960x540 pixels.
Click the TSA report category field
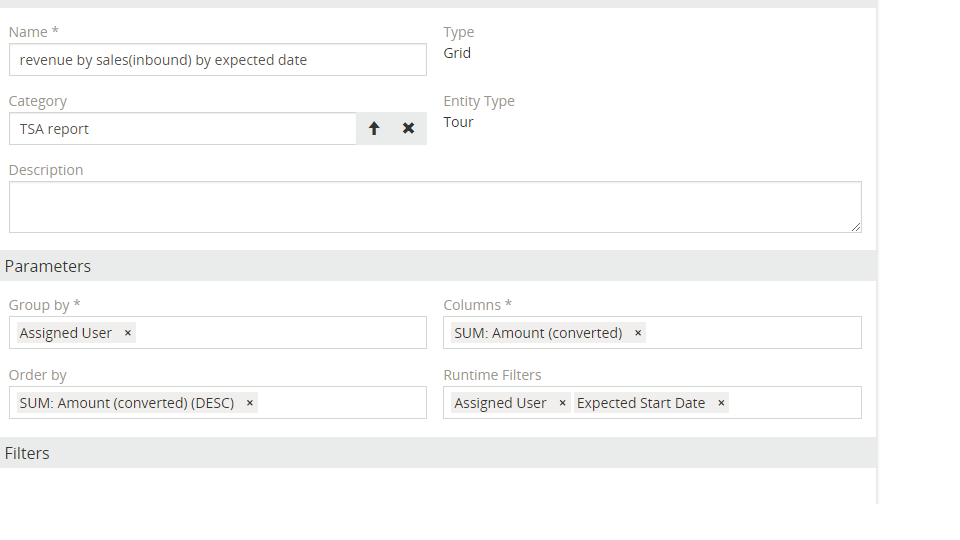[182, 129]
